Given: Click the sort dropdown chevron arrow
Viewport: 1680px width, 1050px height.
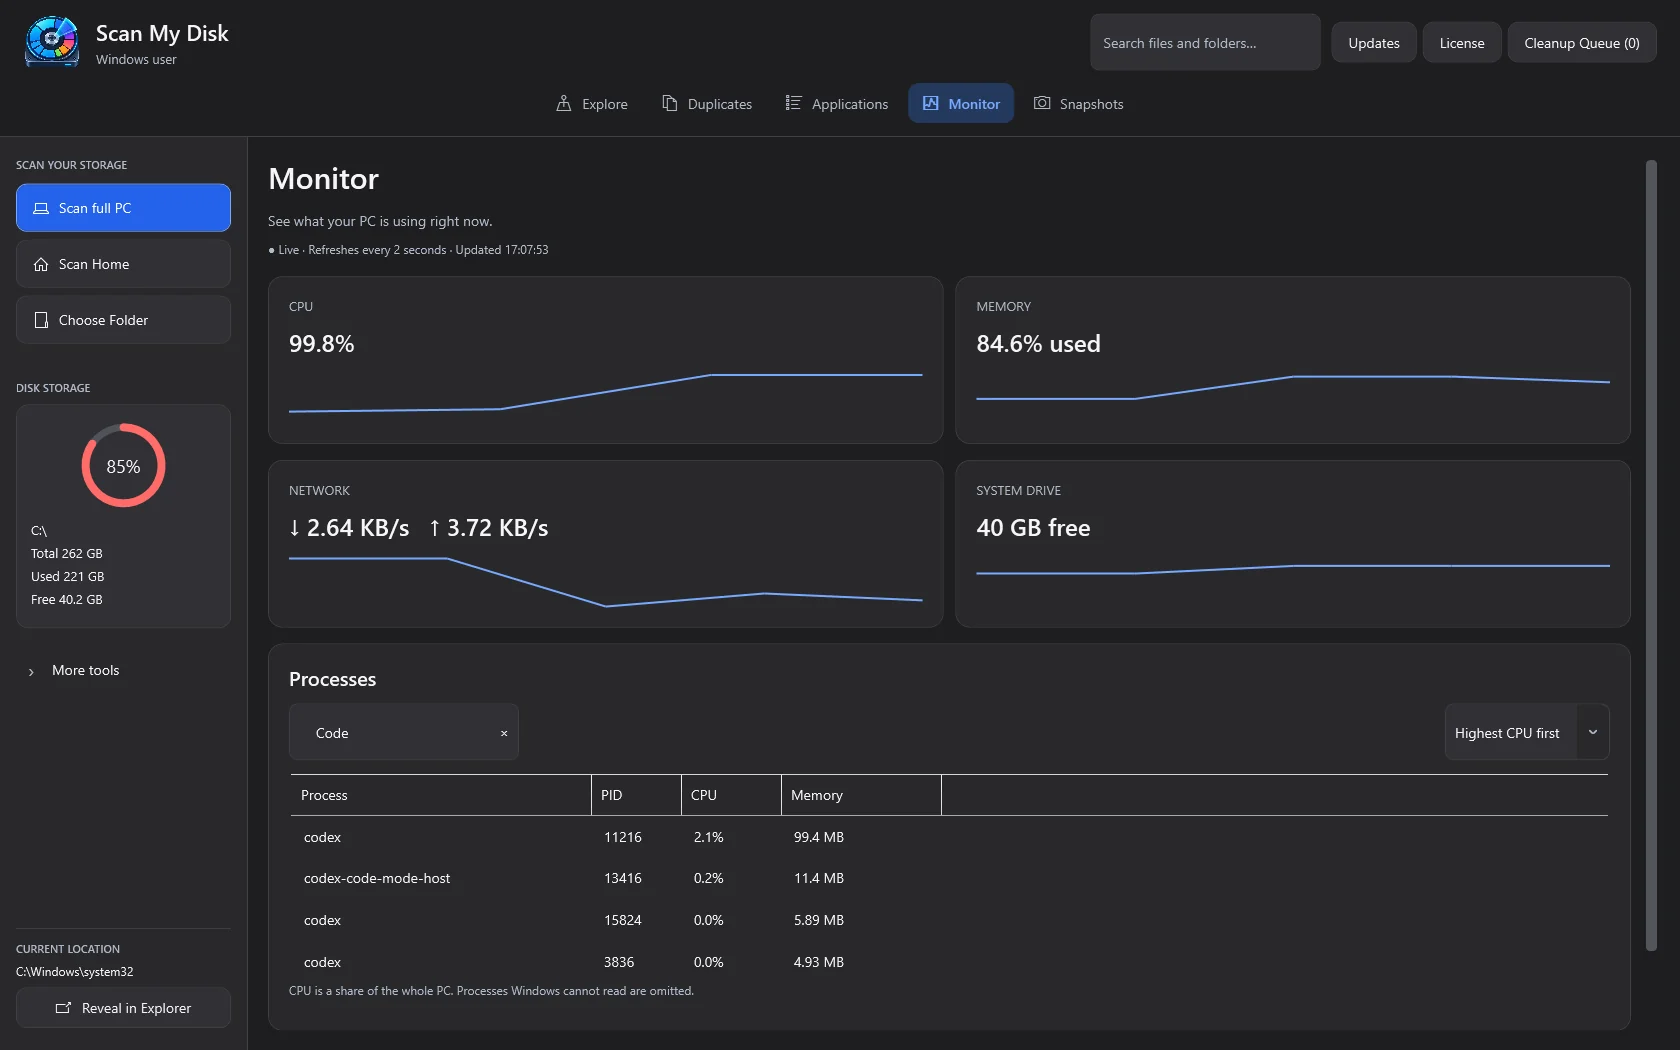Looking at the screenshot, I should (1593, 732).
